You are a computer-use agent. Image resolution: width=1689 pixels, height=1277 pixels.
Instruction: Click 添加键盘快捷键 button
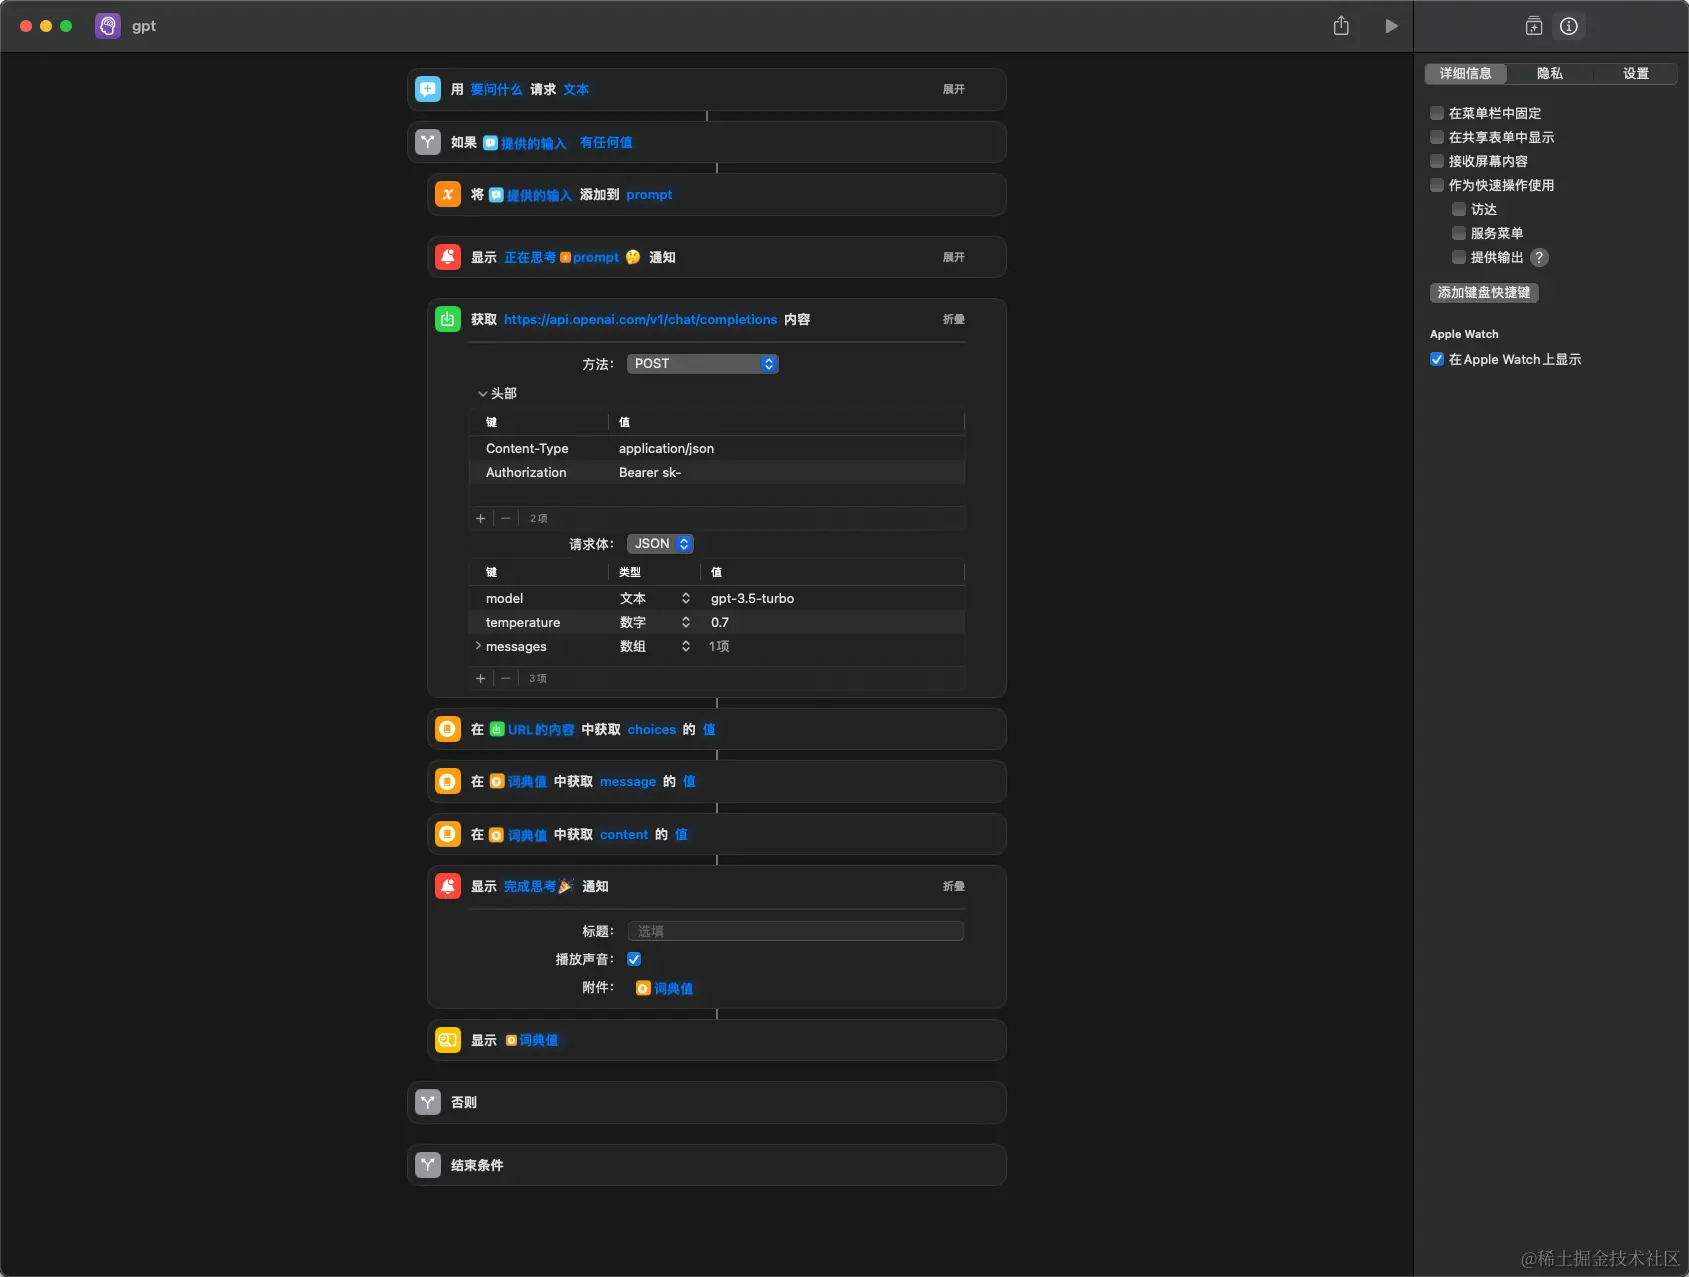(1484, 292)
